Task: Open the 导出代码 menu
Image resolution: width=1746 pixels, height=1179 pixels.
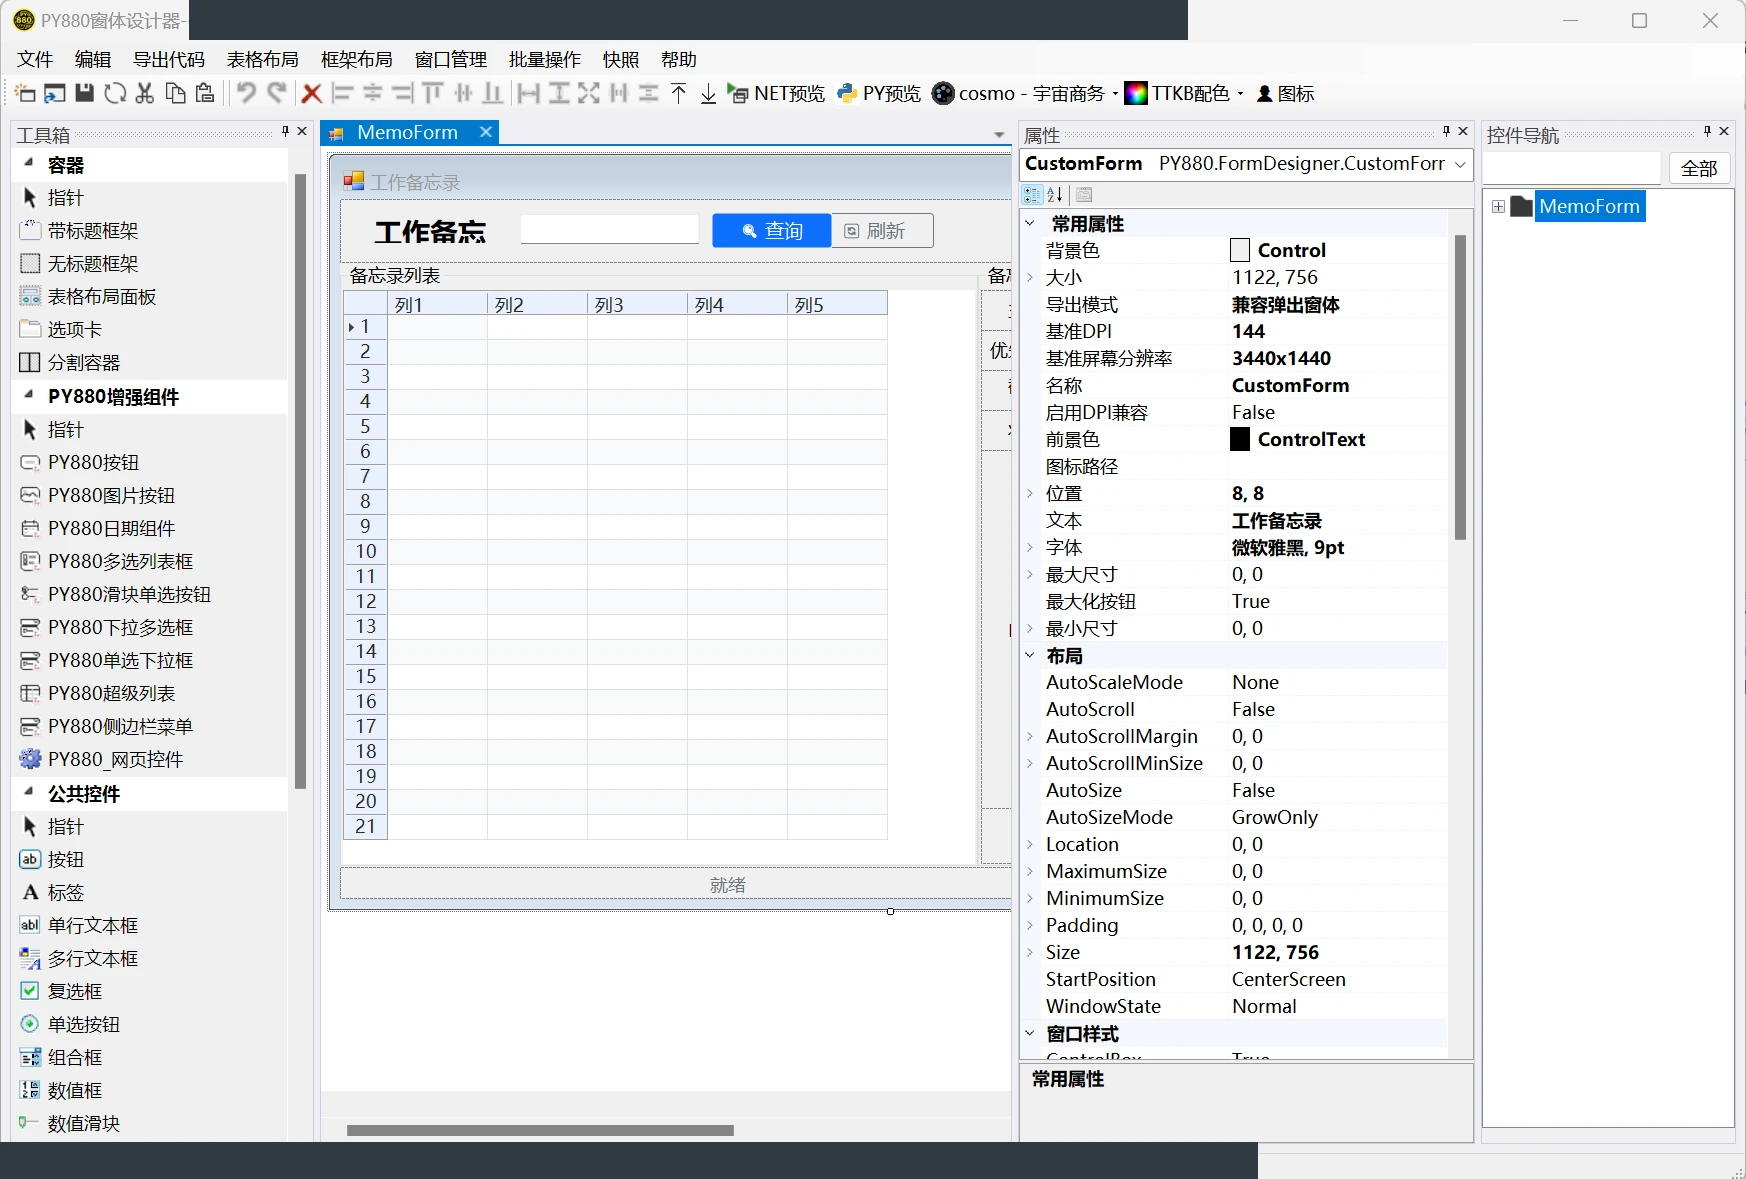Action: [x=169, y=60]
